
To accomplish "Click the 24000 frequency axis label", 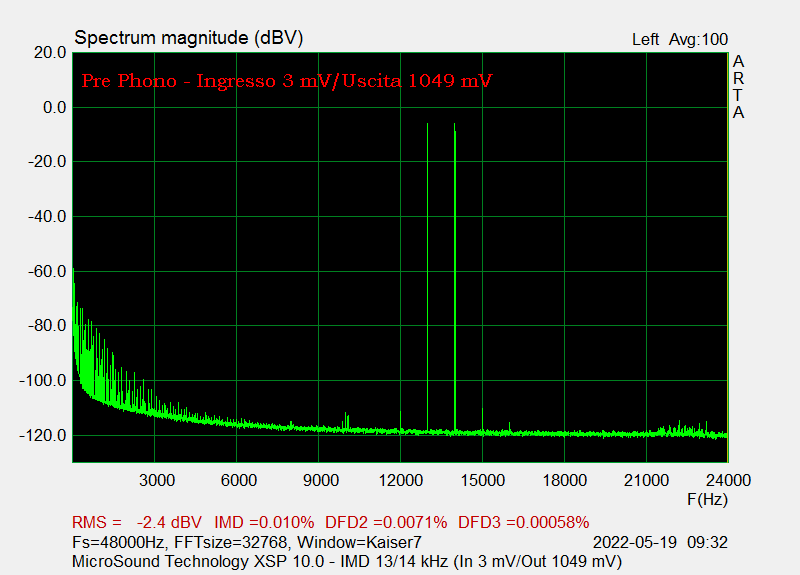I will [x=728, y=480].
